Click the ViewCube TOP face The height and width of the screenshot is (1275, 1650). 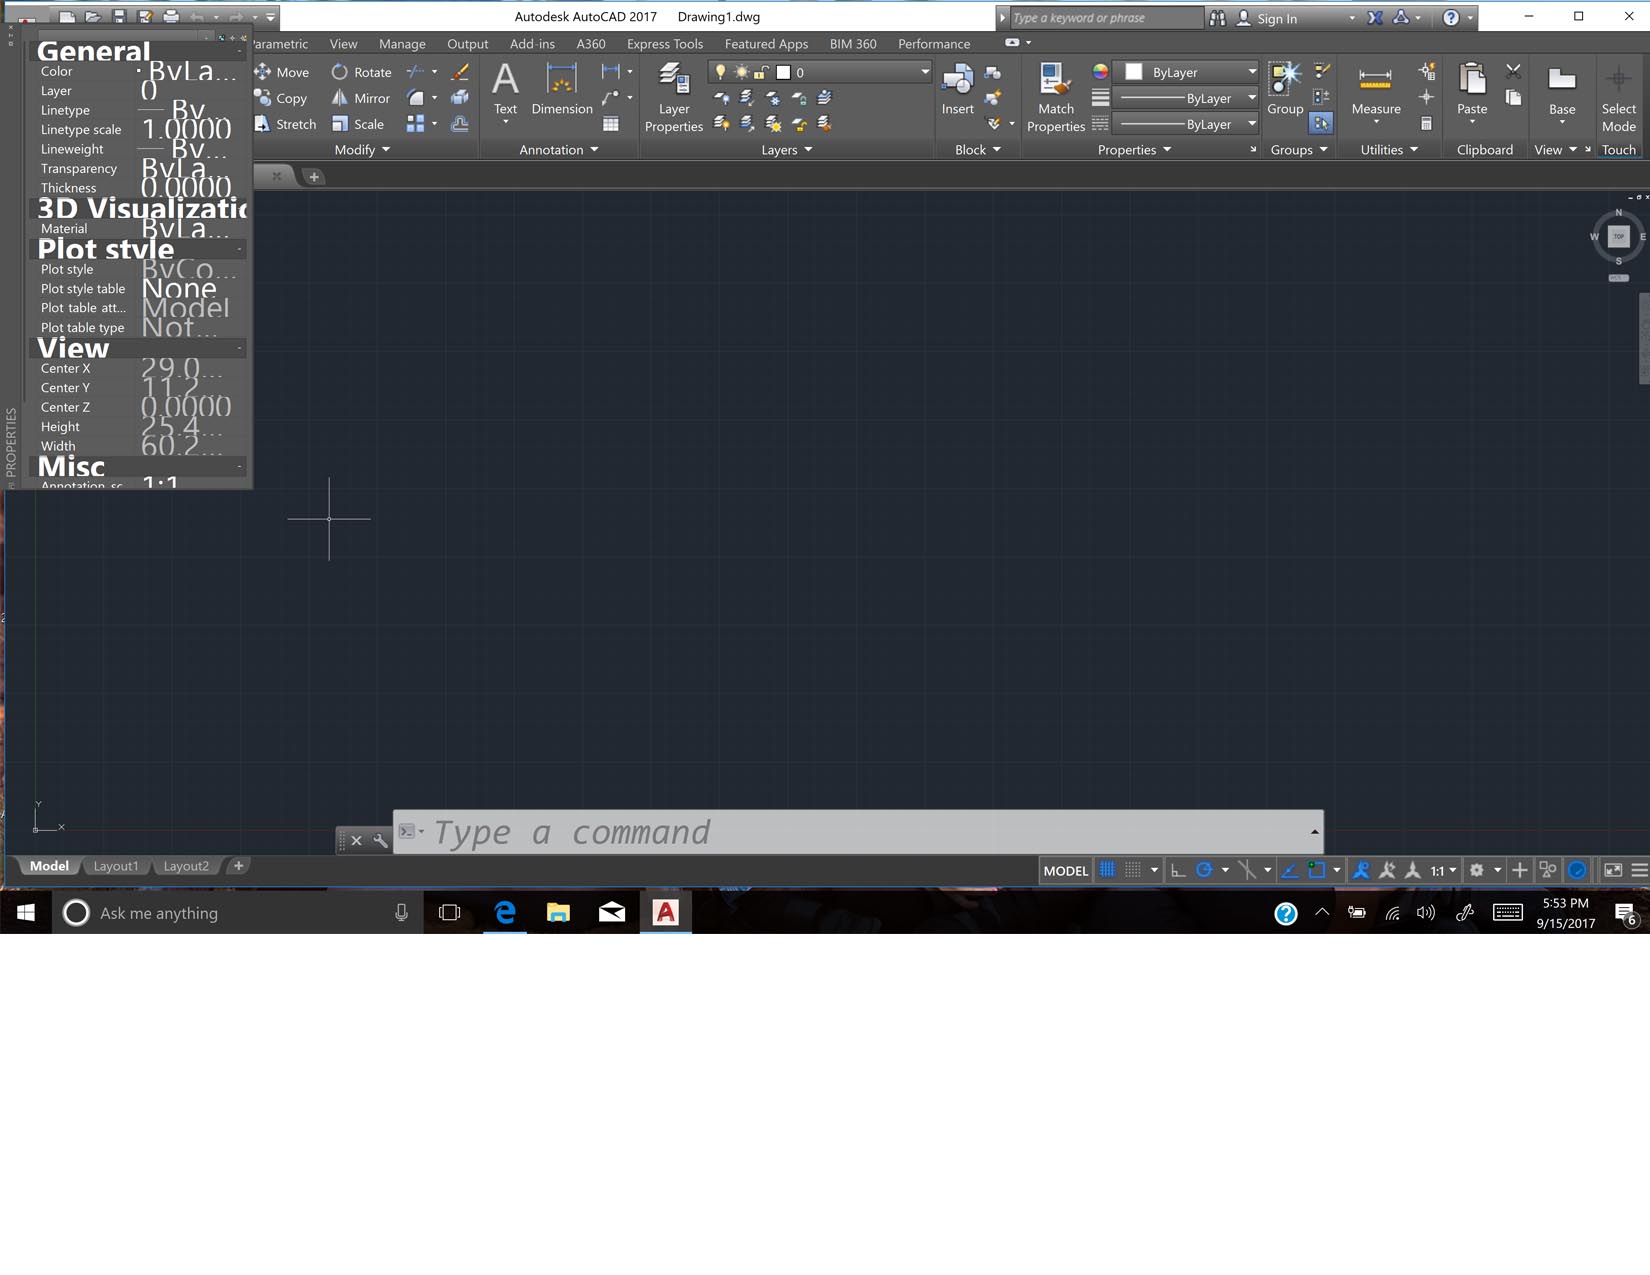point(1619,236)
